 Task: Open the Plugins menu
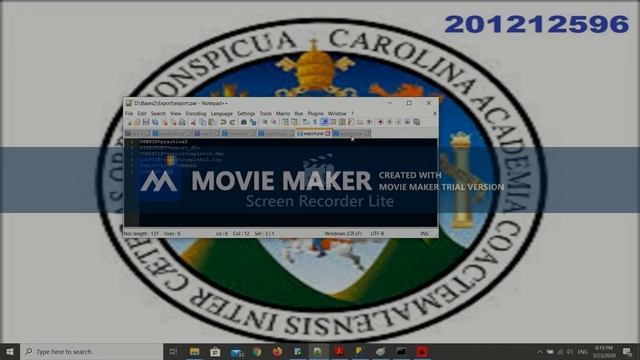[315, 113]
